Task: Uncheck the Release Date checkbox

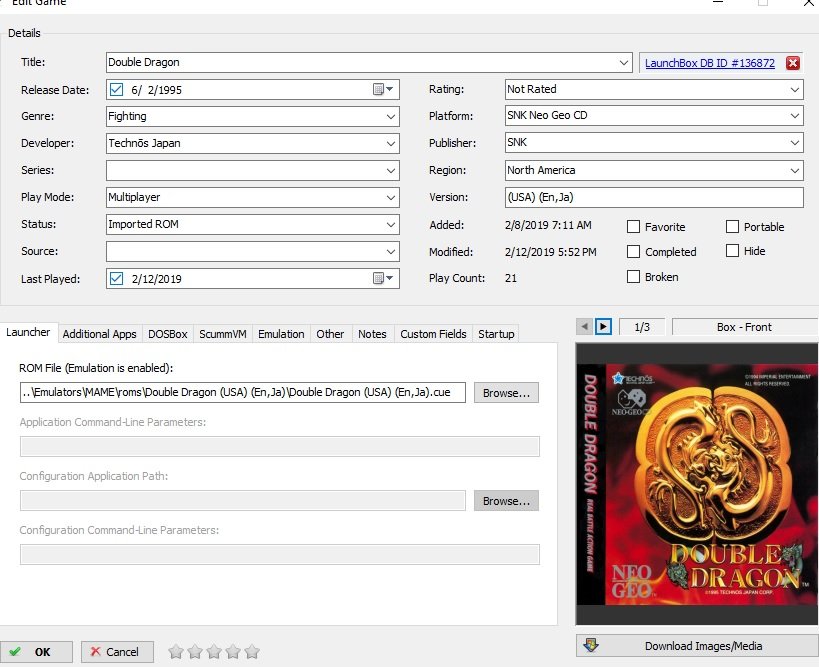Action: [x=116, y=89]
